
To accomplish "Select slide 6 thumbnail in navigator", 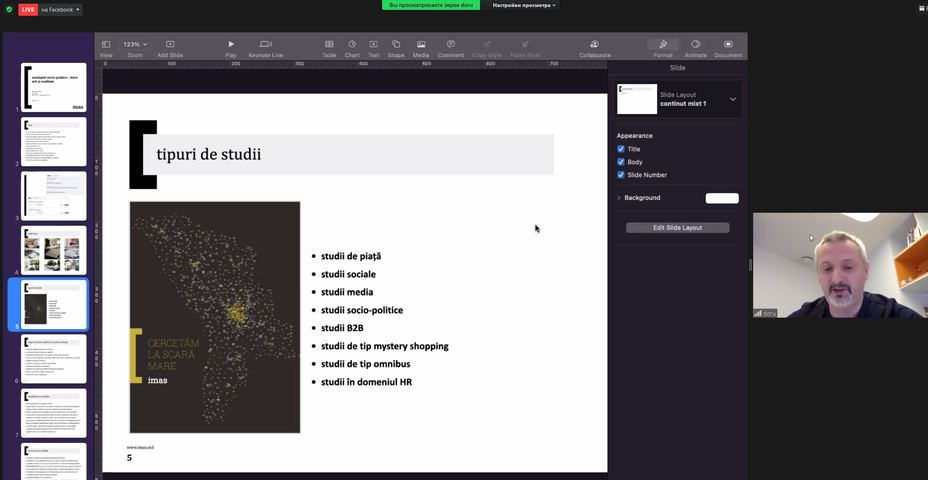I will coord(54,358).
